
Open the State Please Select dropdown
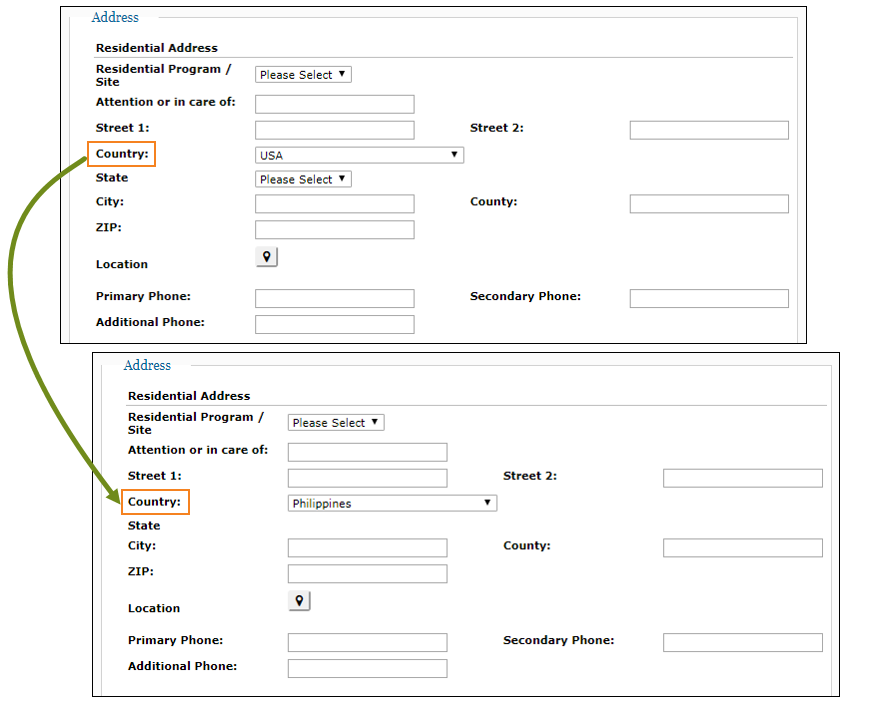coord(302,178)
